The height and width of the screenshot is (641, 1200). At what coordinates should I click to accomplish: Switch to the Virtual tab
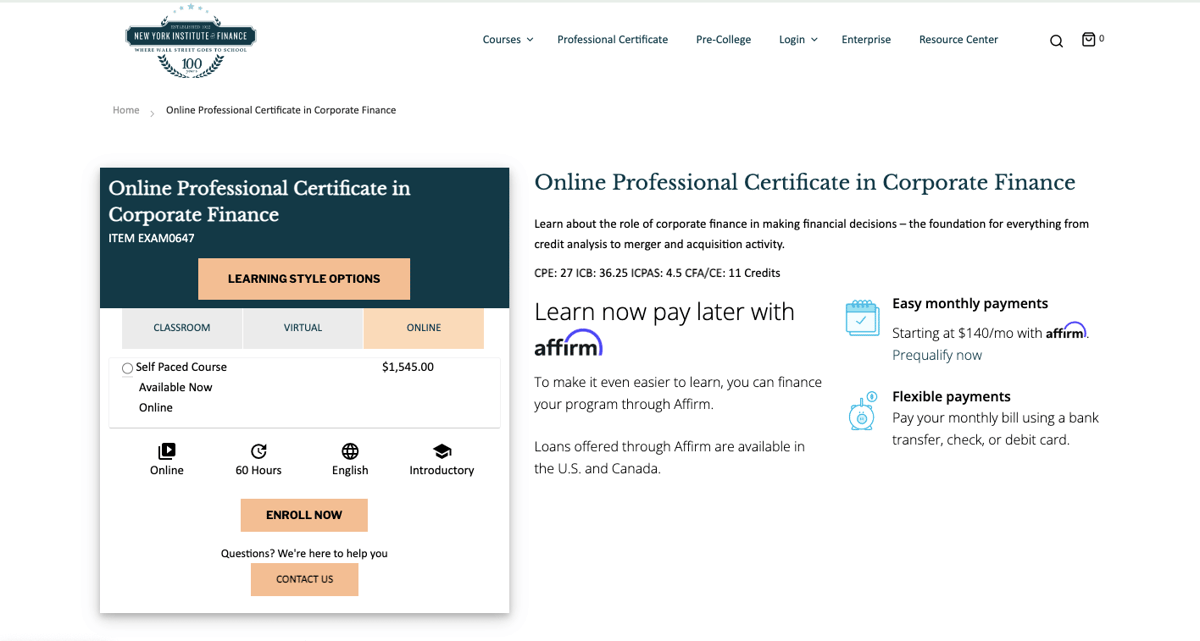pos(302,327)
